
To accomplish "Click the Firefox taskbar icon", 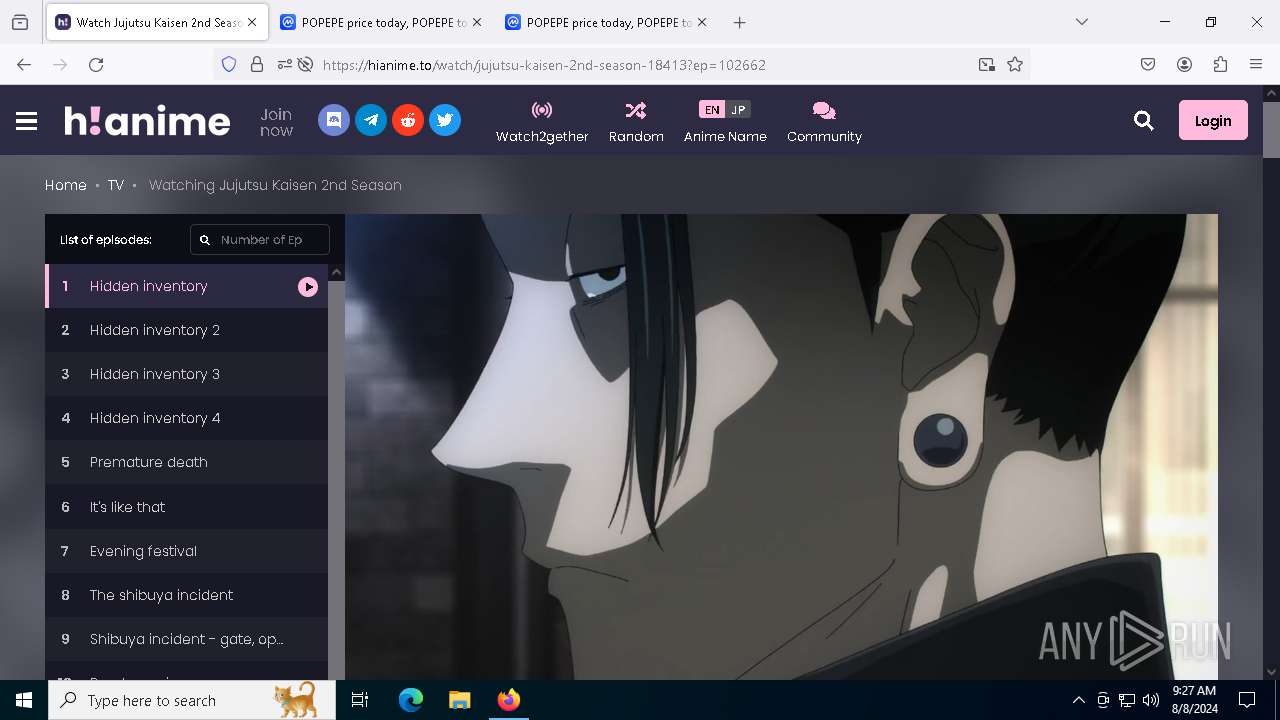I will [508, 700].
